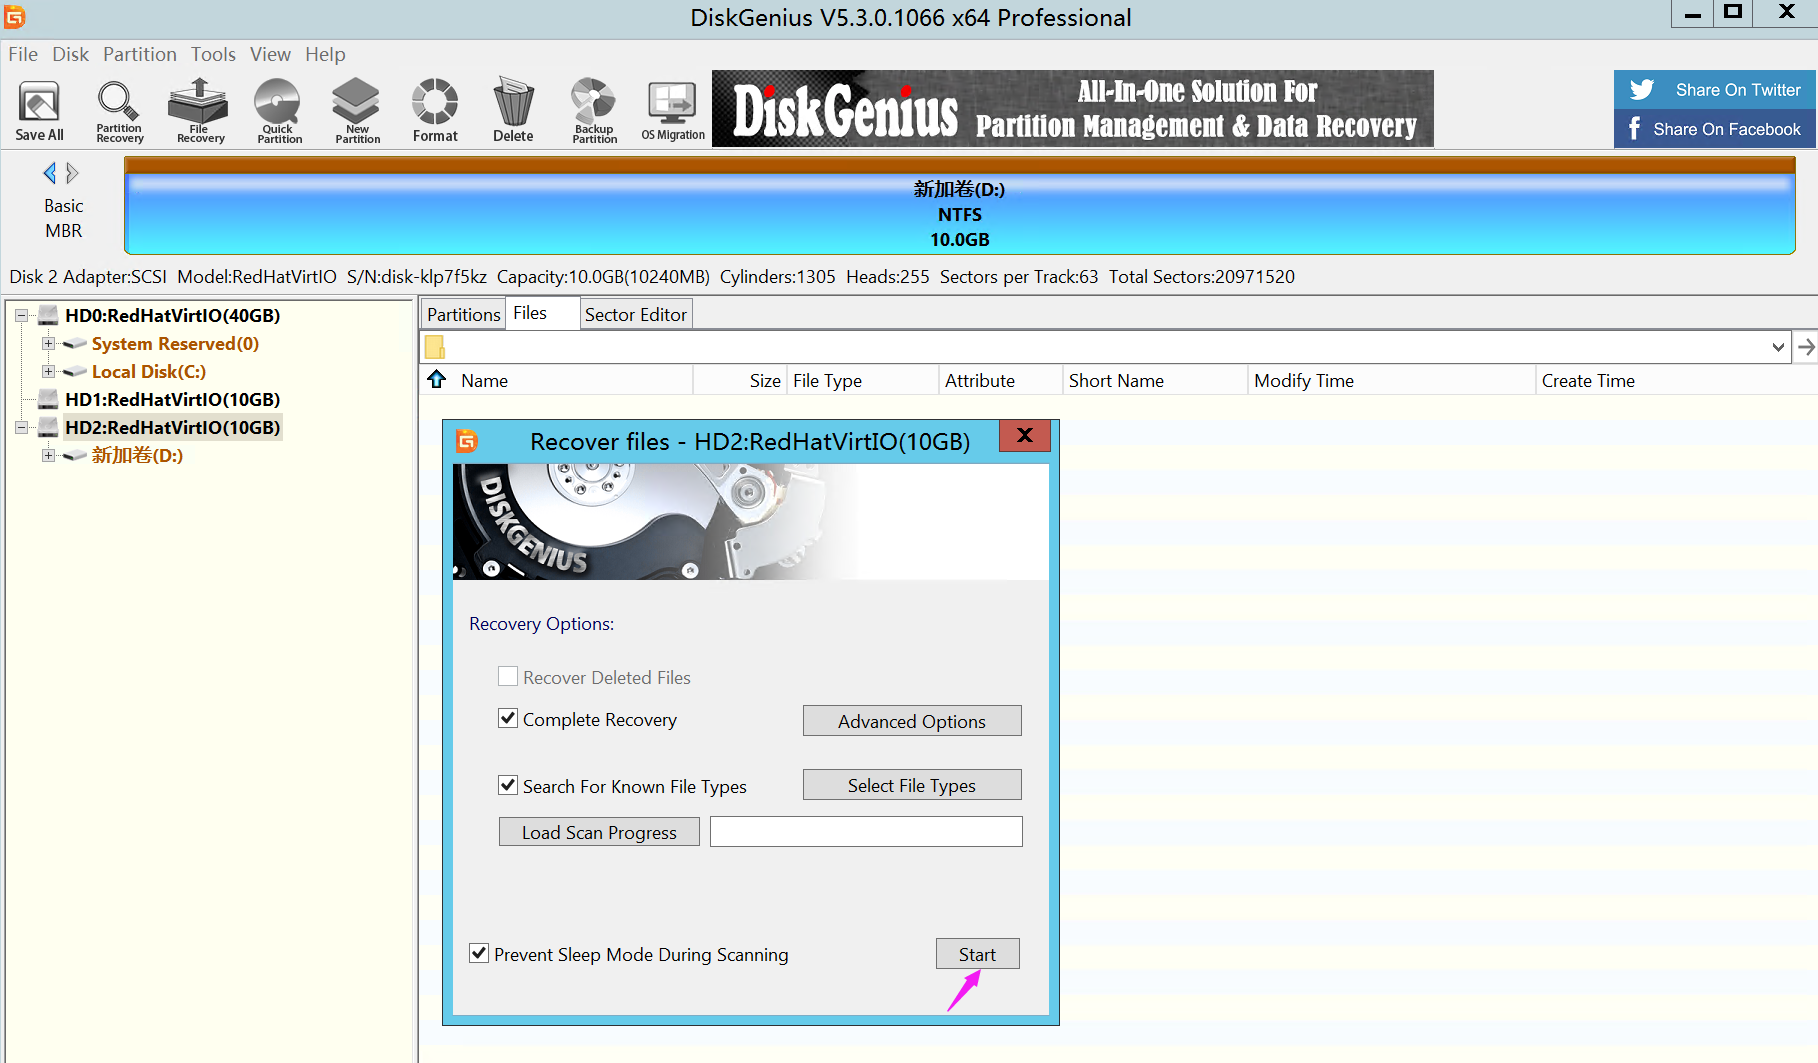Open the Partition menu

(140, 54)
